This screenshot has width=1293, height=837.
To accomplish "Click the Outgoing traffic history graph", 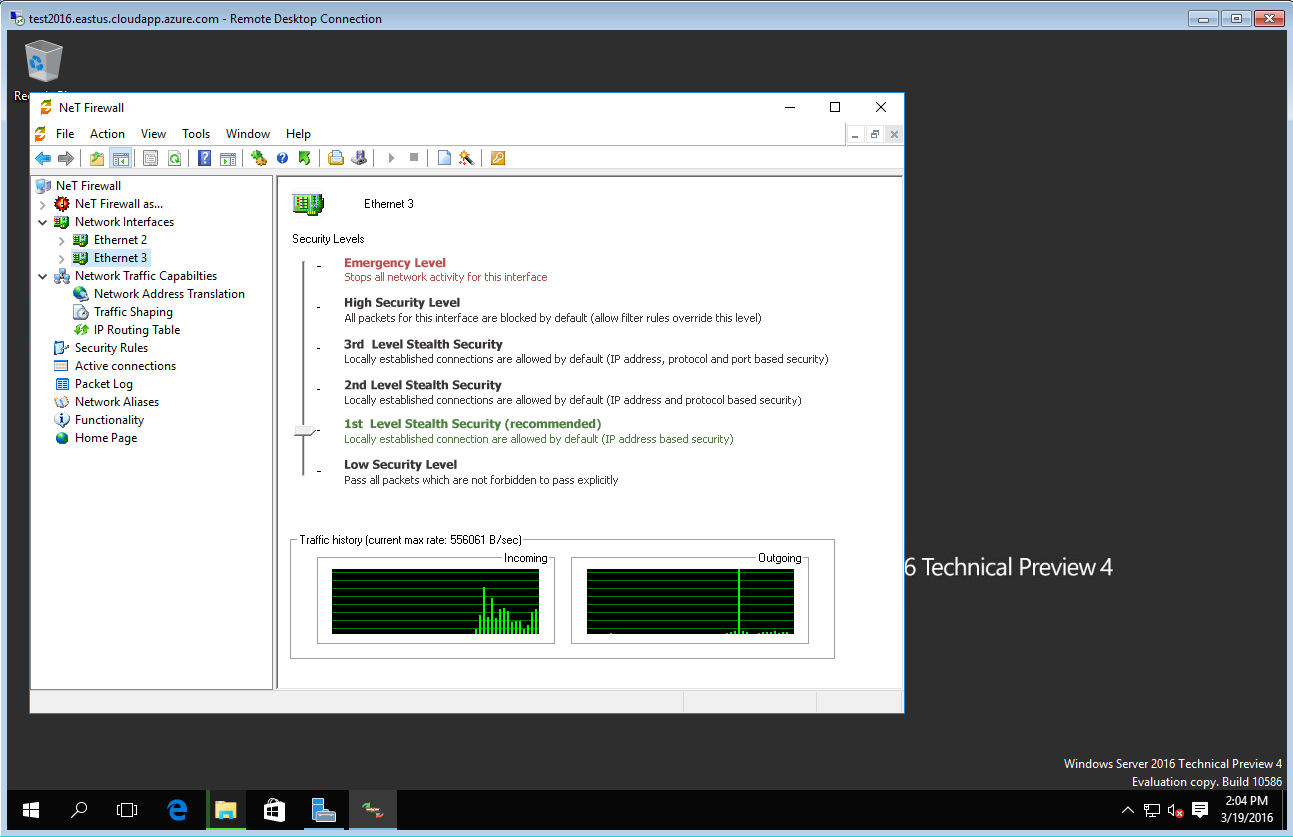I will (690, 601).
